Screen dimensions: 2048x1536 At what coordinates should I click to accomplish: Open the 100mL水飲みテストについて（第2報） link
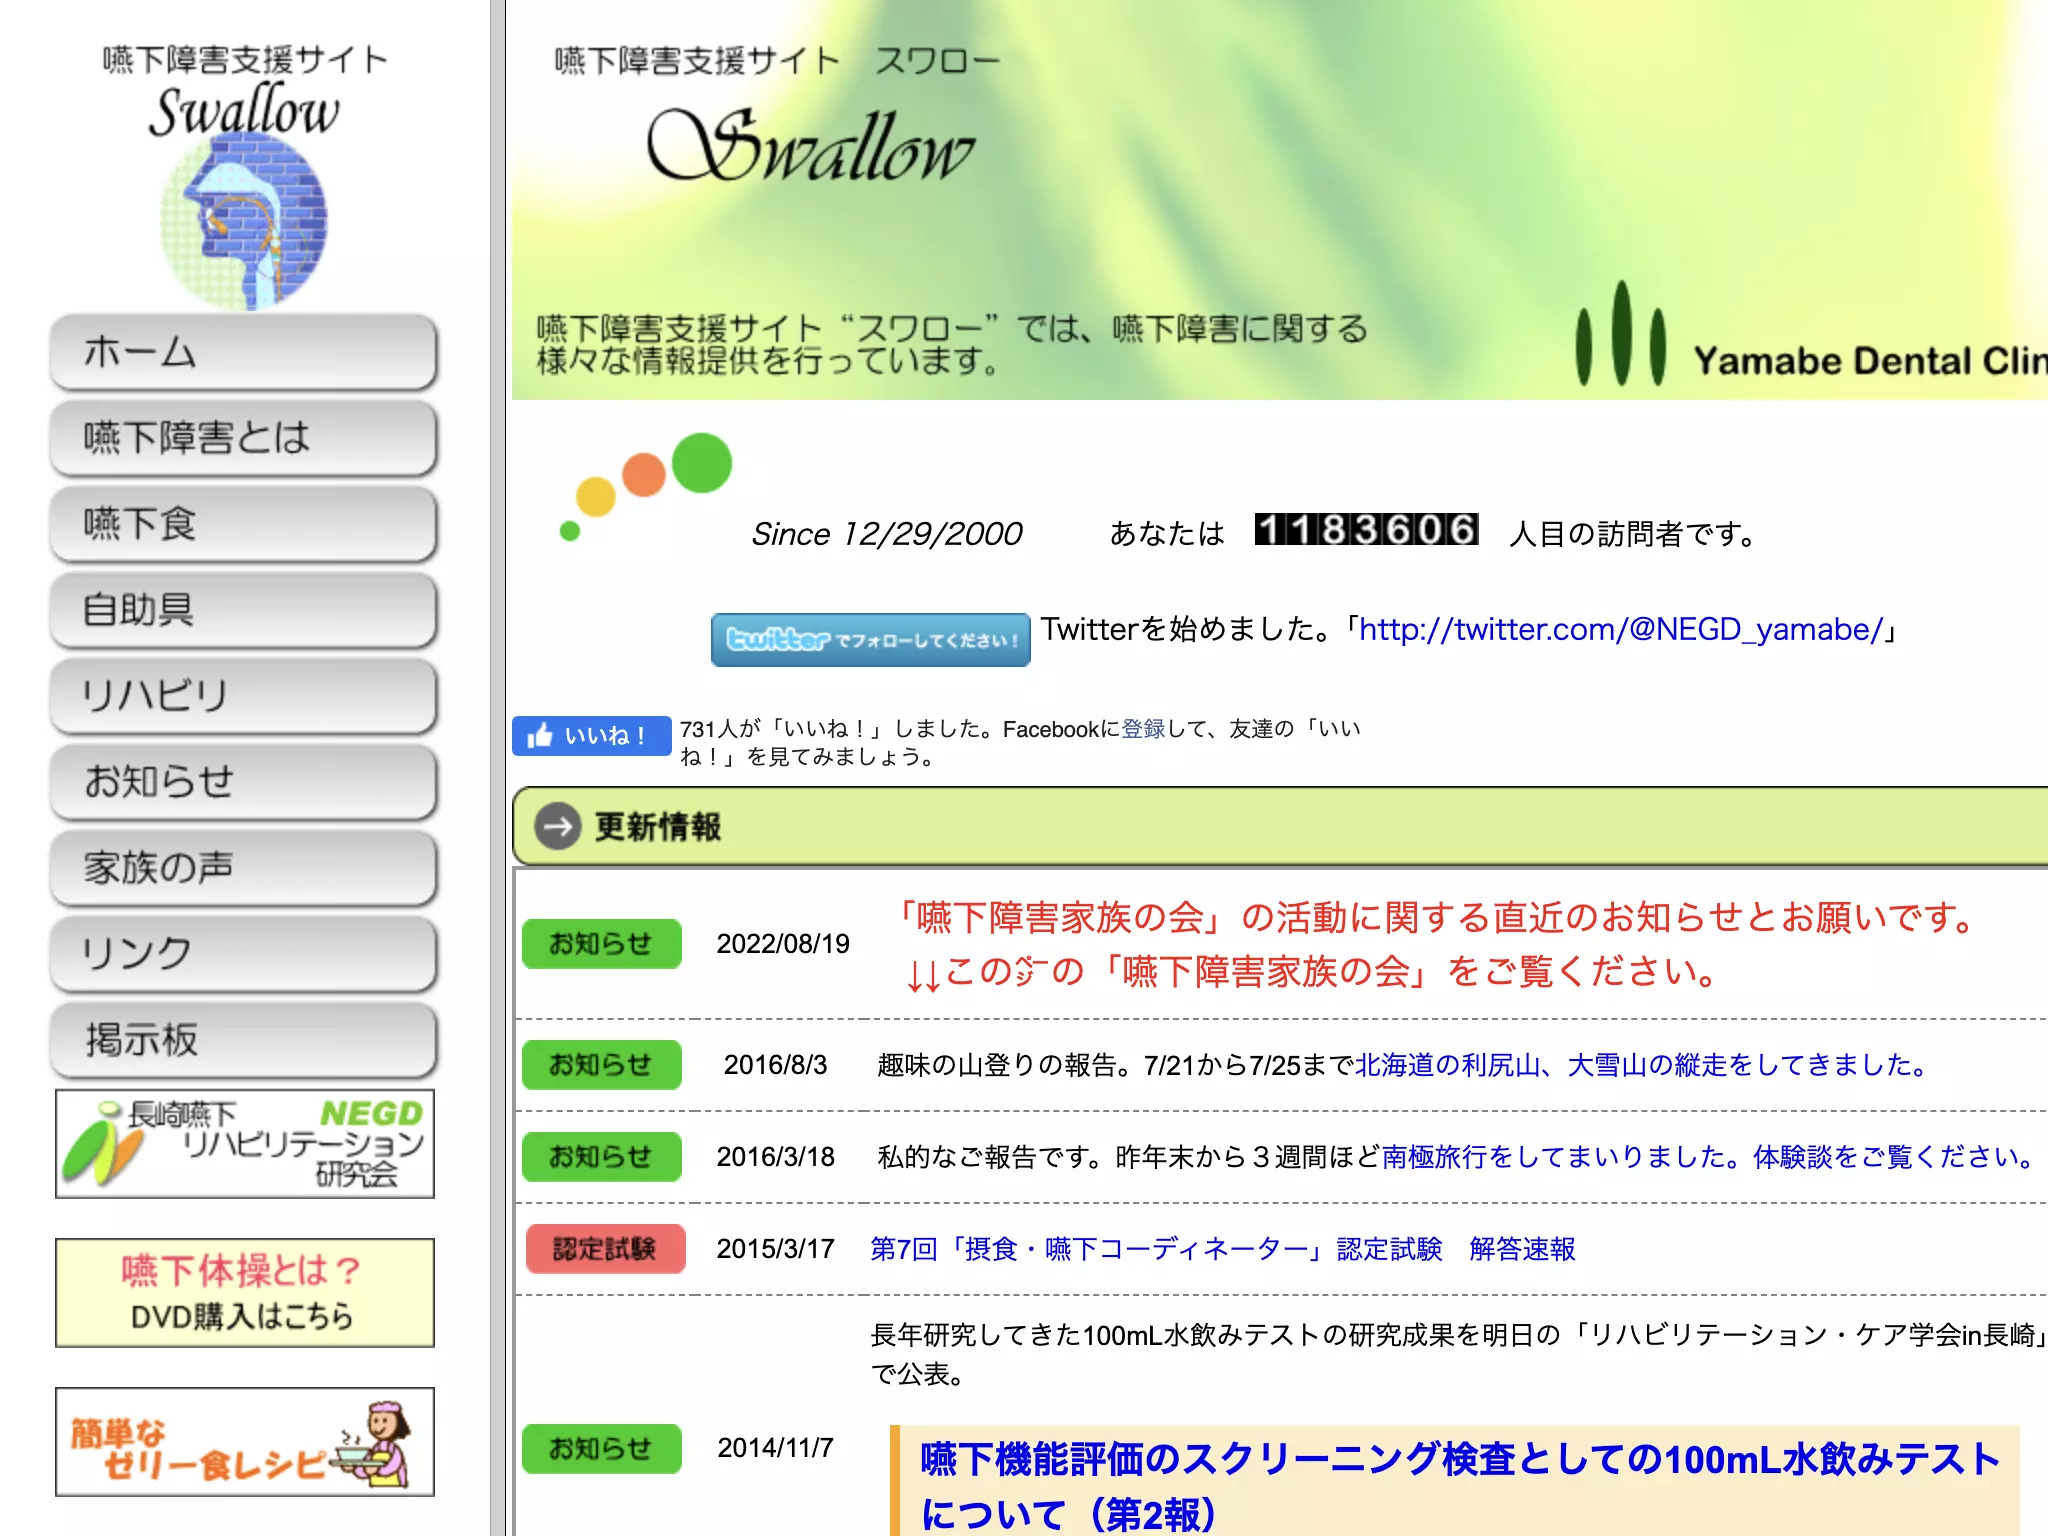click(1460, 1485)
